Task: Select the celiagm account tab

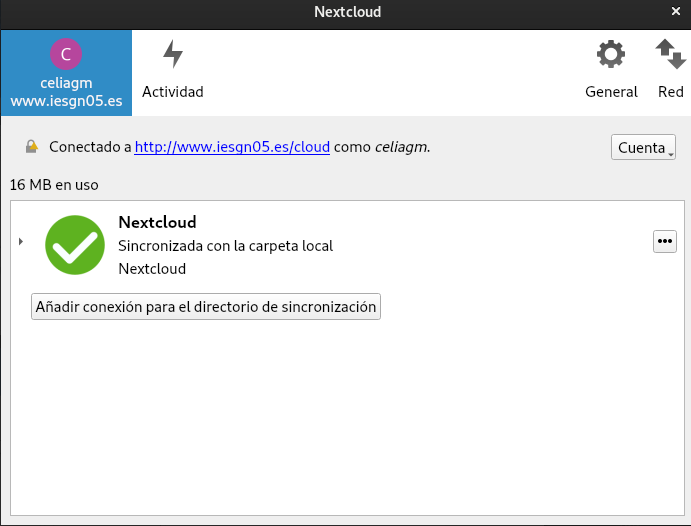Action: click(66, 73)
